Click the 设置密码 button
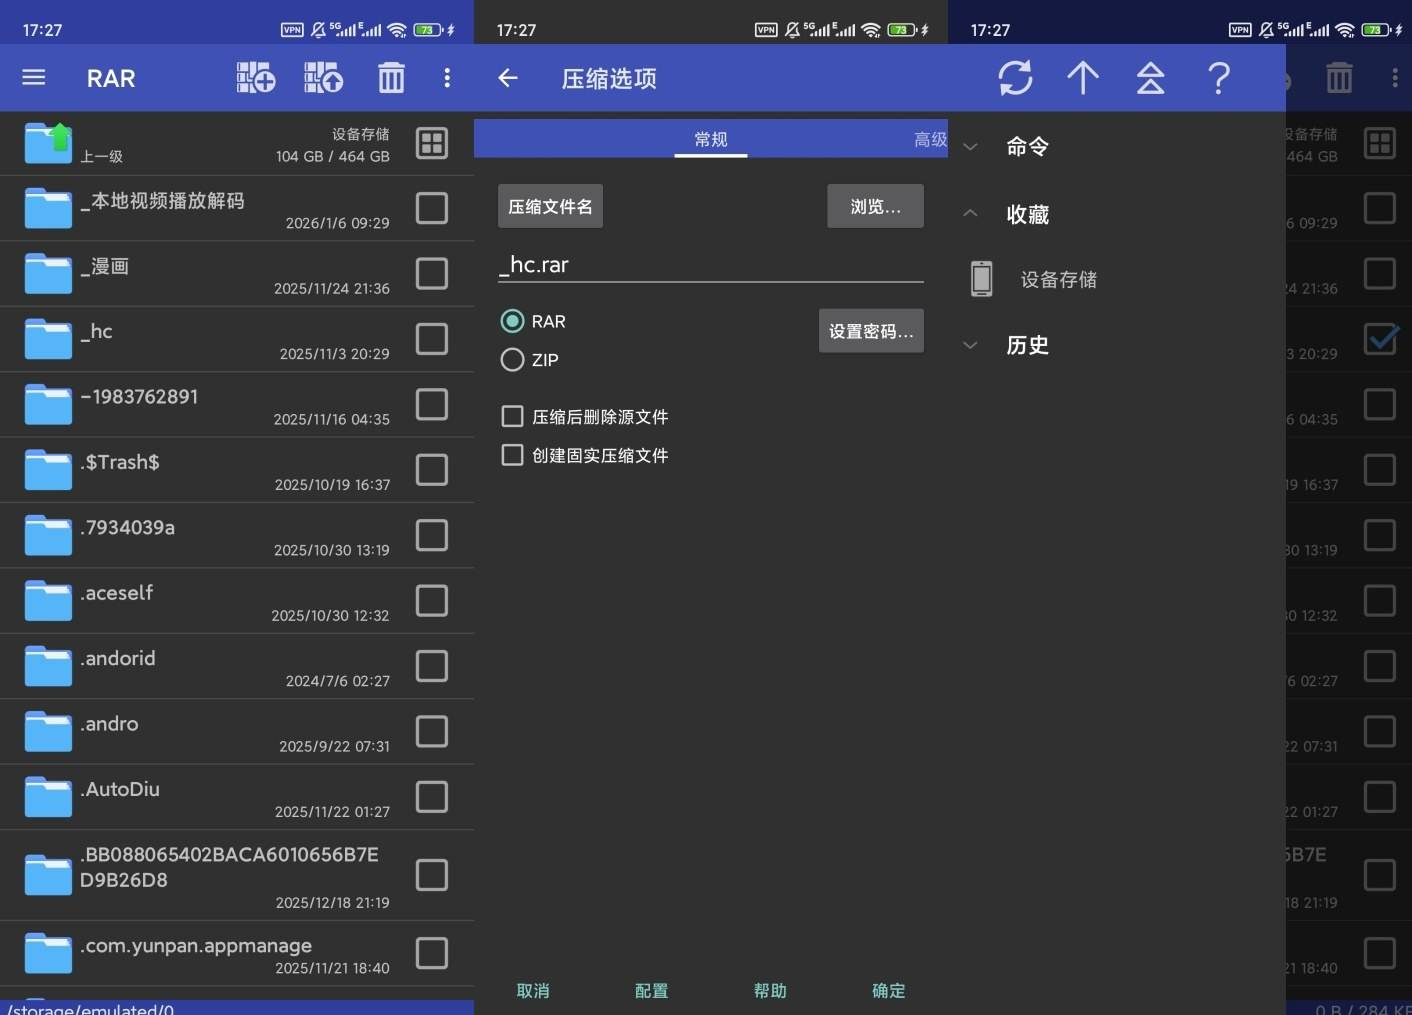Image resolution: width=1412 pixels, height=1015 pixels. pyautogui.click(x=871, y=331)
